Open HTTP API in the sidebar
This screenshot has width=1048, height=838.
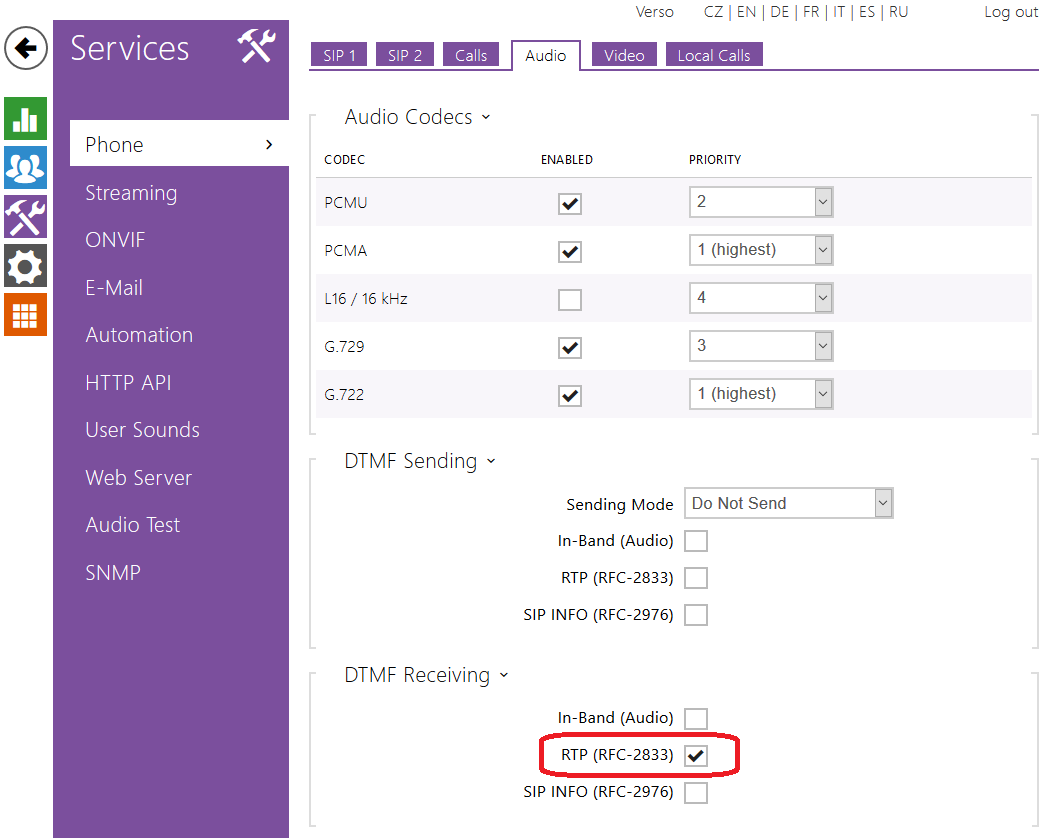[128, 382]
